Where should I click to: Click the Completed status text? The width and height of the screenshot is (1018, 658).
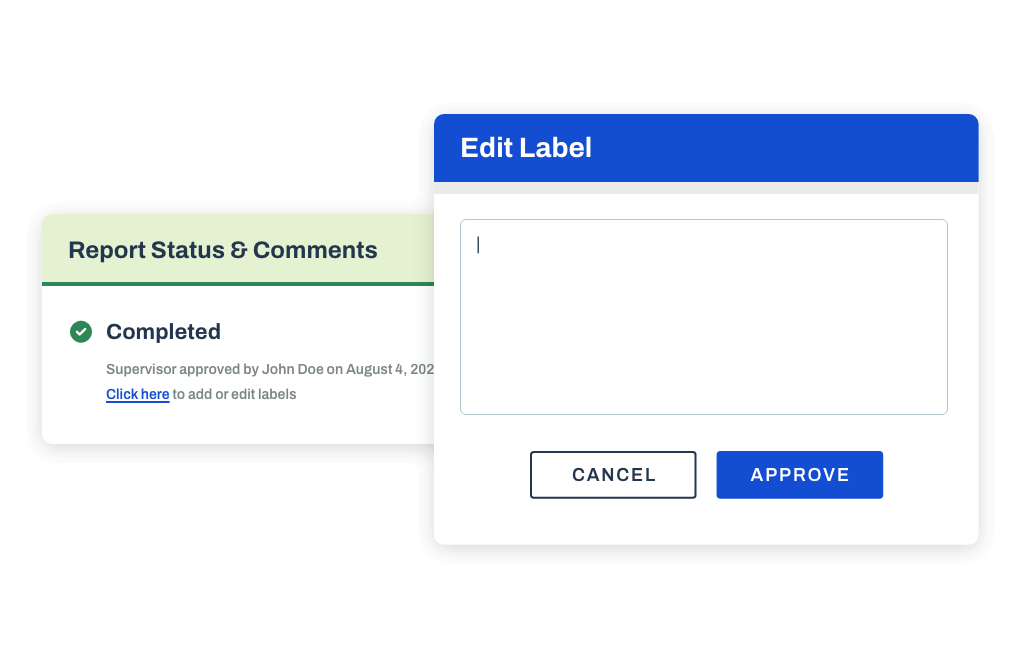[163, 331]
